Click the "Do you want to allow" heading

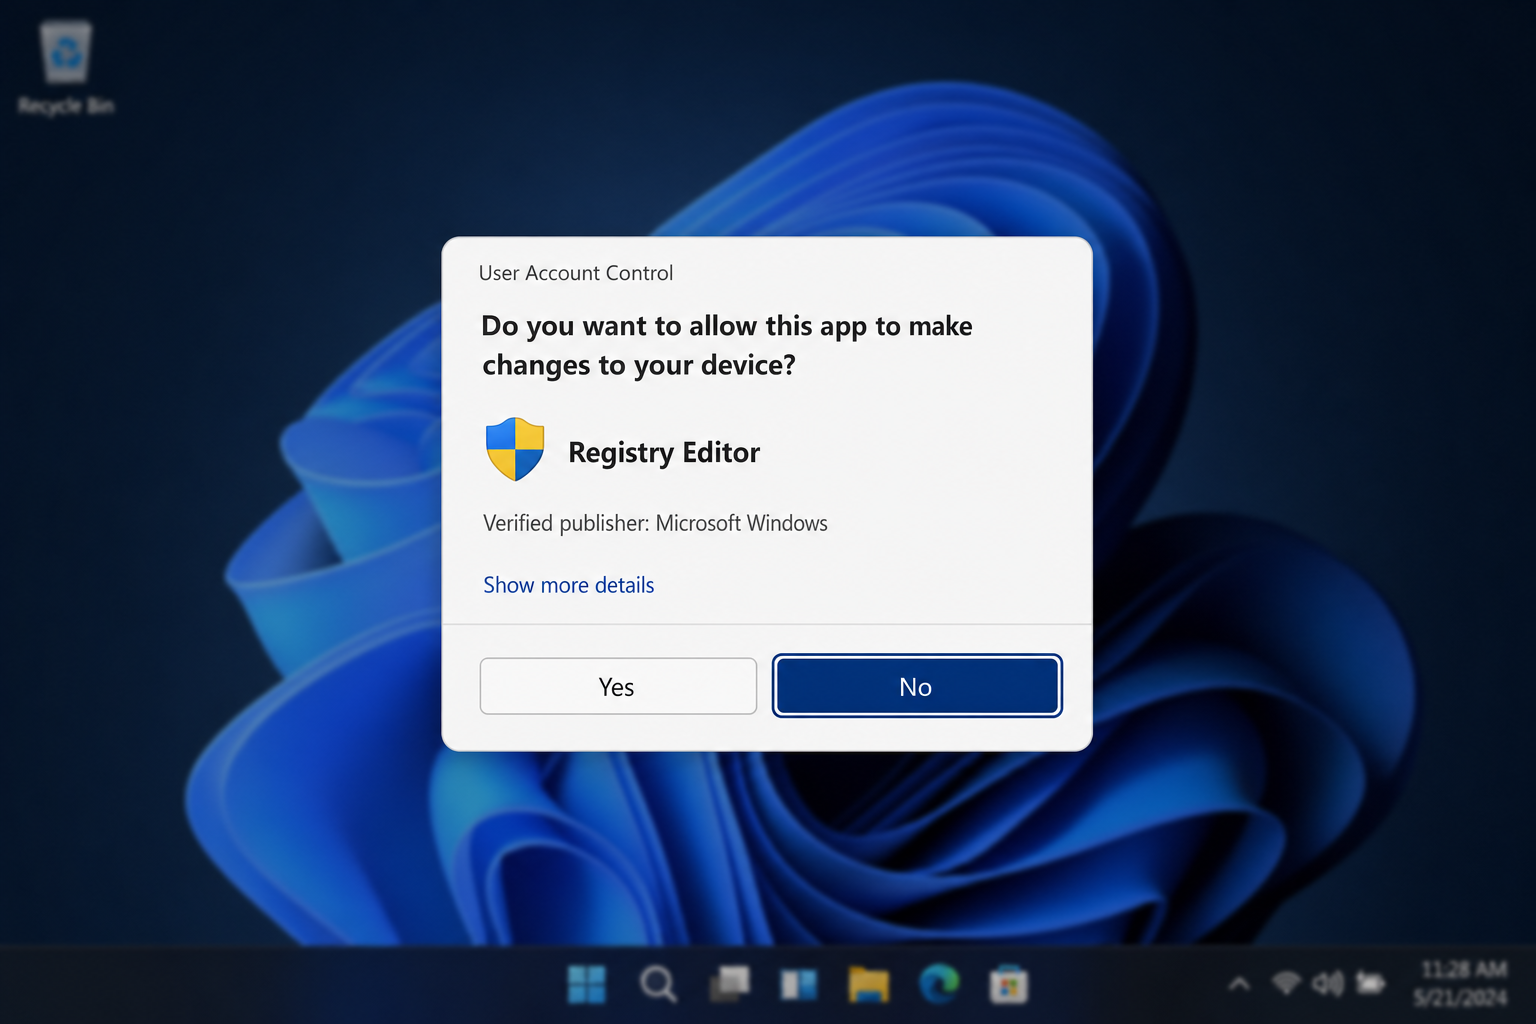727,345
